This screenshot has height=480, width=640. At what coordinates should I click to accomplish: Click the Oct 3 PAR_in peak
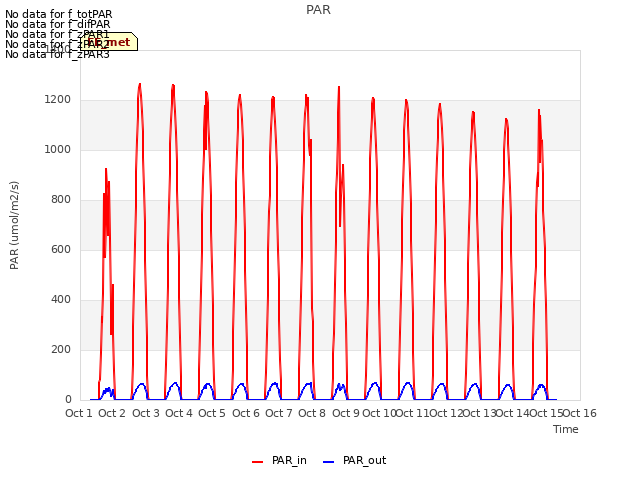140,84
